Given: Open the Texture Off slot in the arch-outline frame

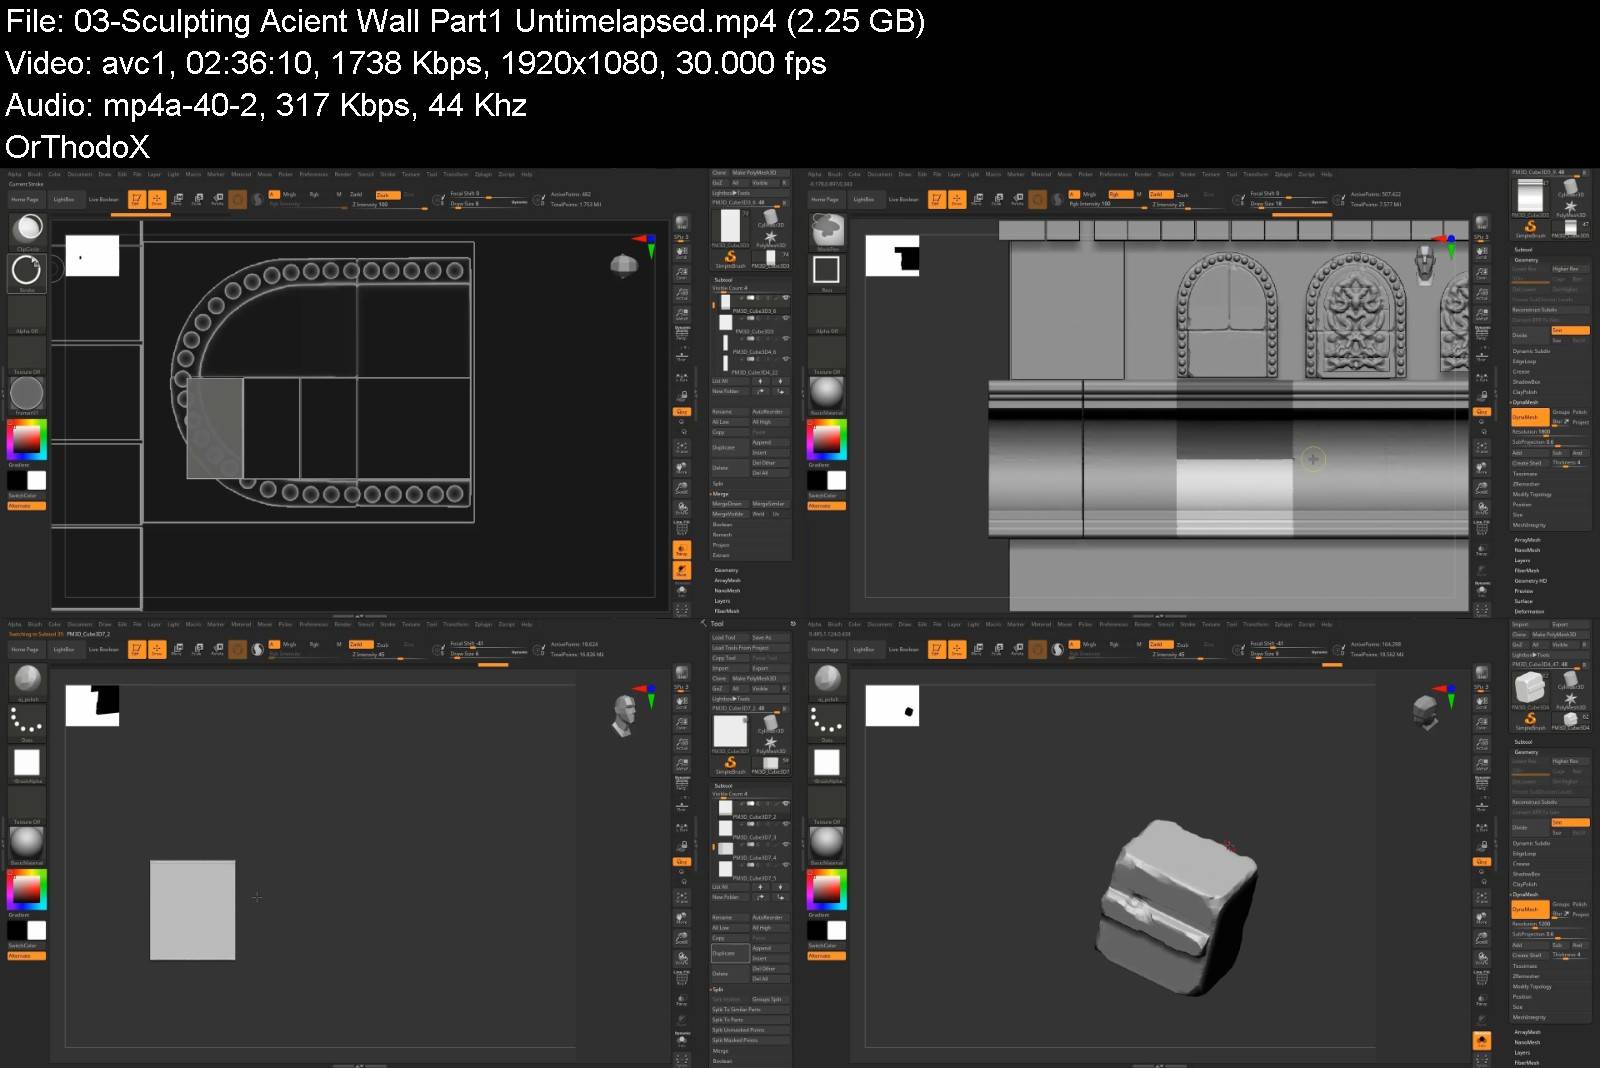Looking at the screenshot, I should [27, 355].
